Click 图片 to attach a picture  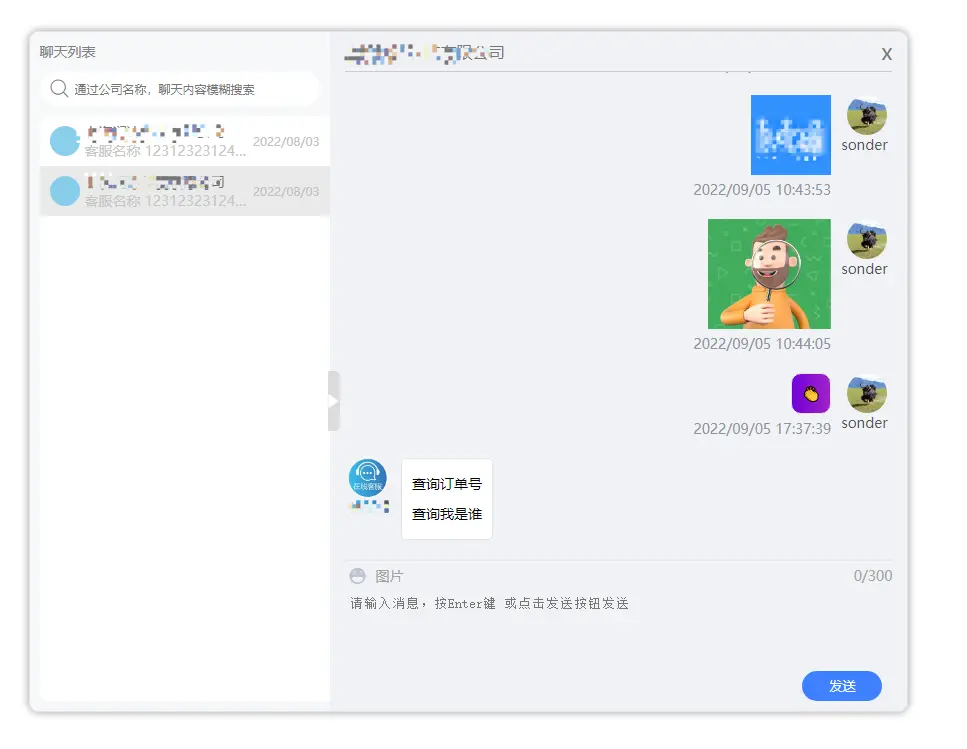389,576
